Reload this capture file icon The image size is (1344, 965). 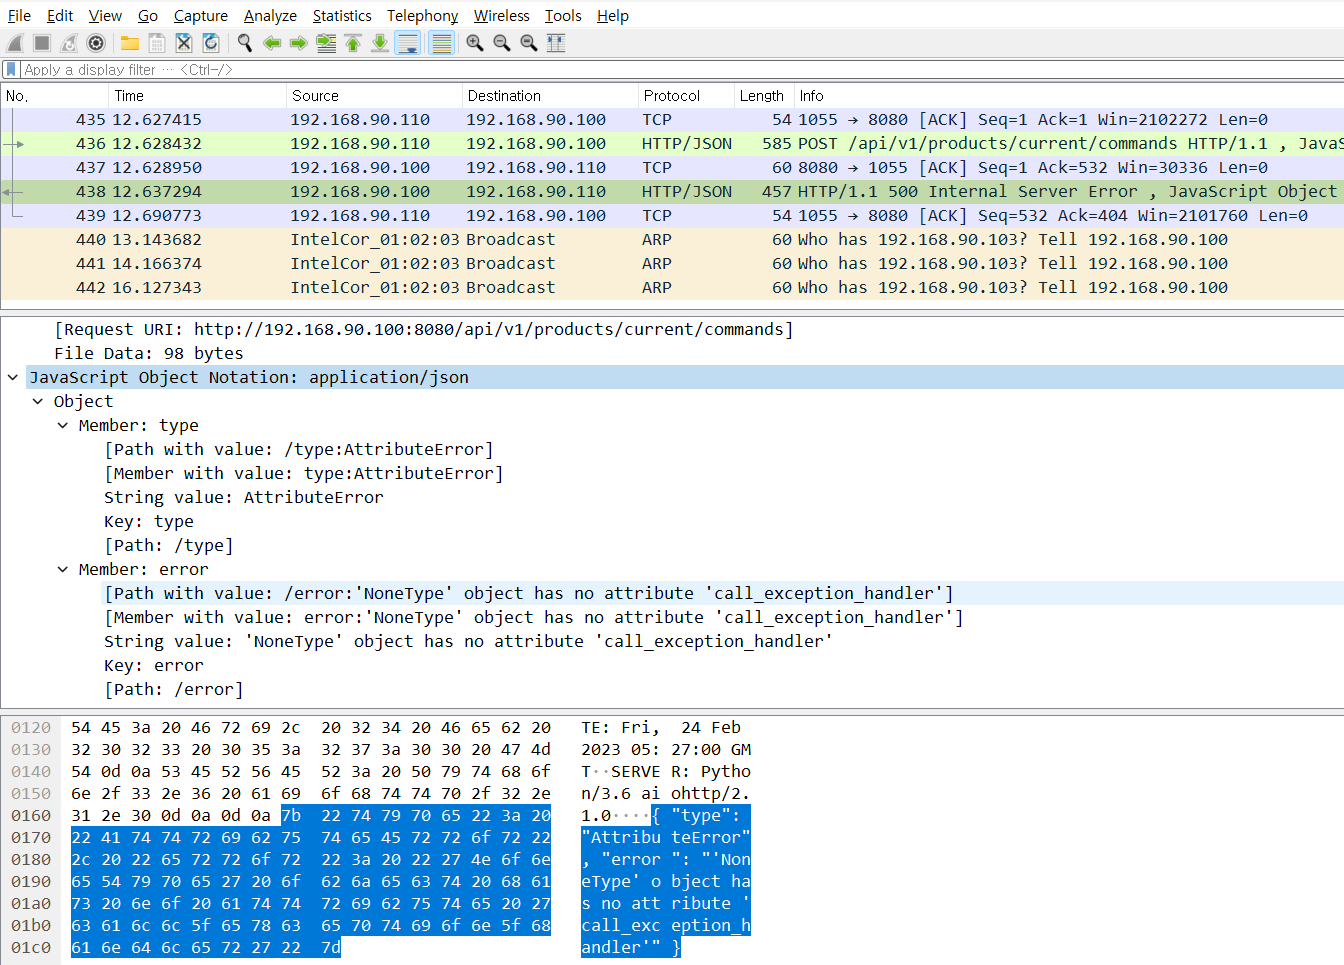(211, 43)
